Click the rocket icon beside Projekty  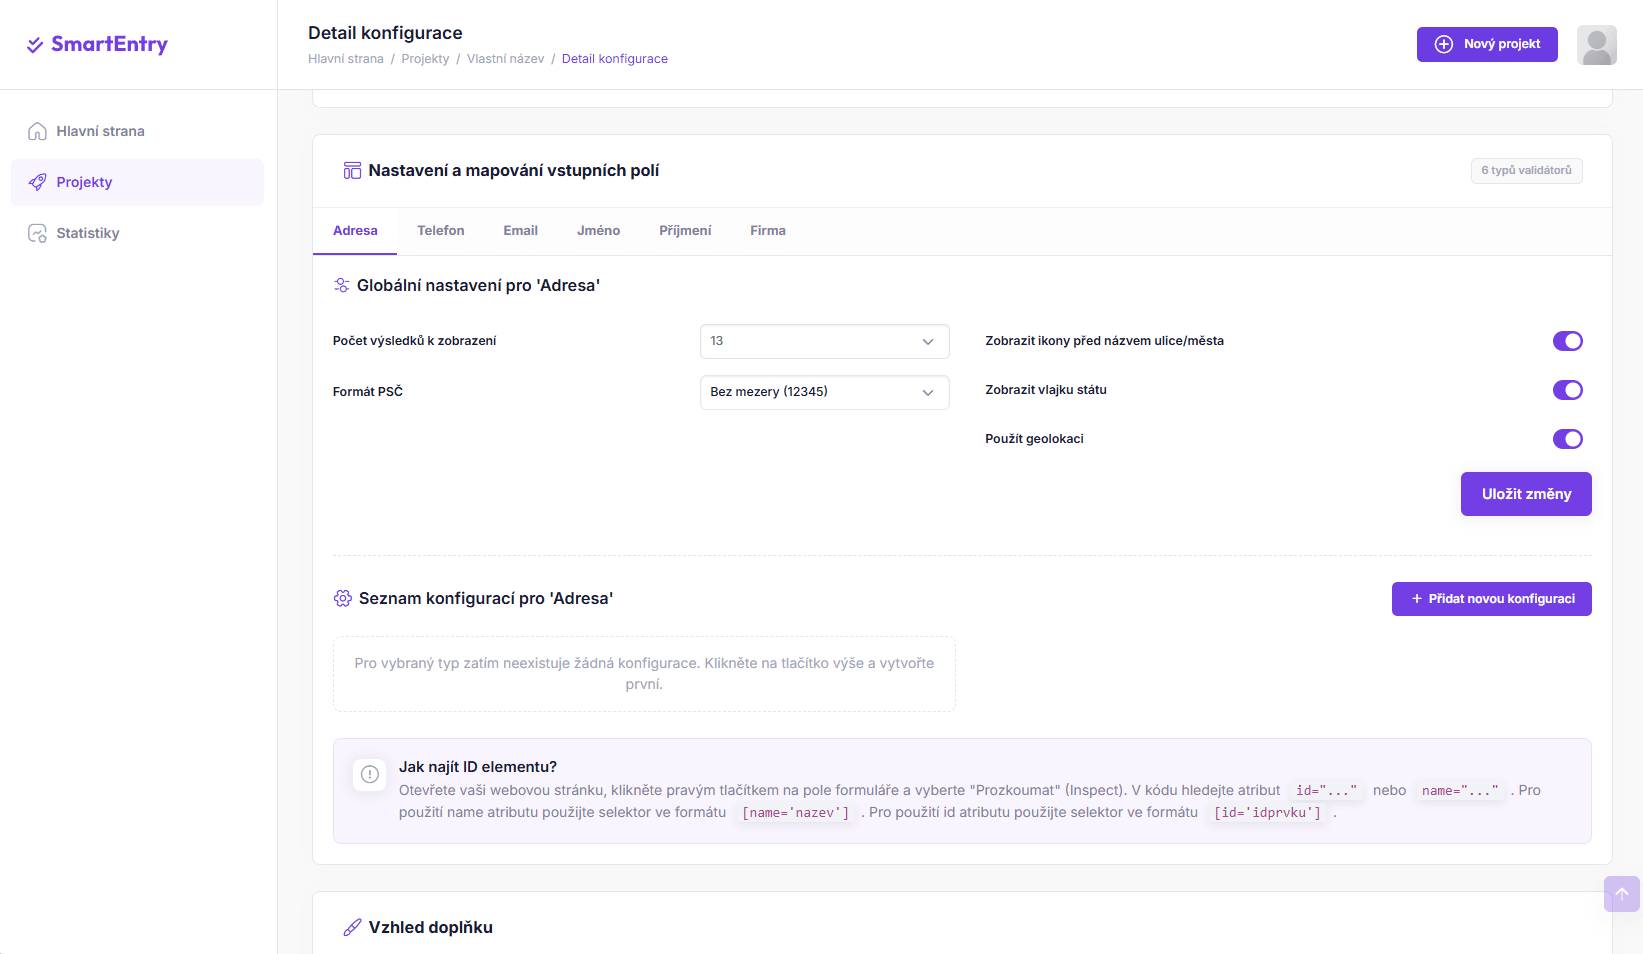tap(37, 182)
